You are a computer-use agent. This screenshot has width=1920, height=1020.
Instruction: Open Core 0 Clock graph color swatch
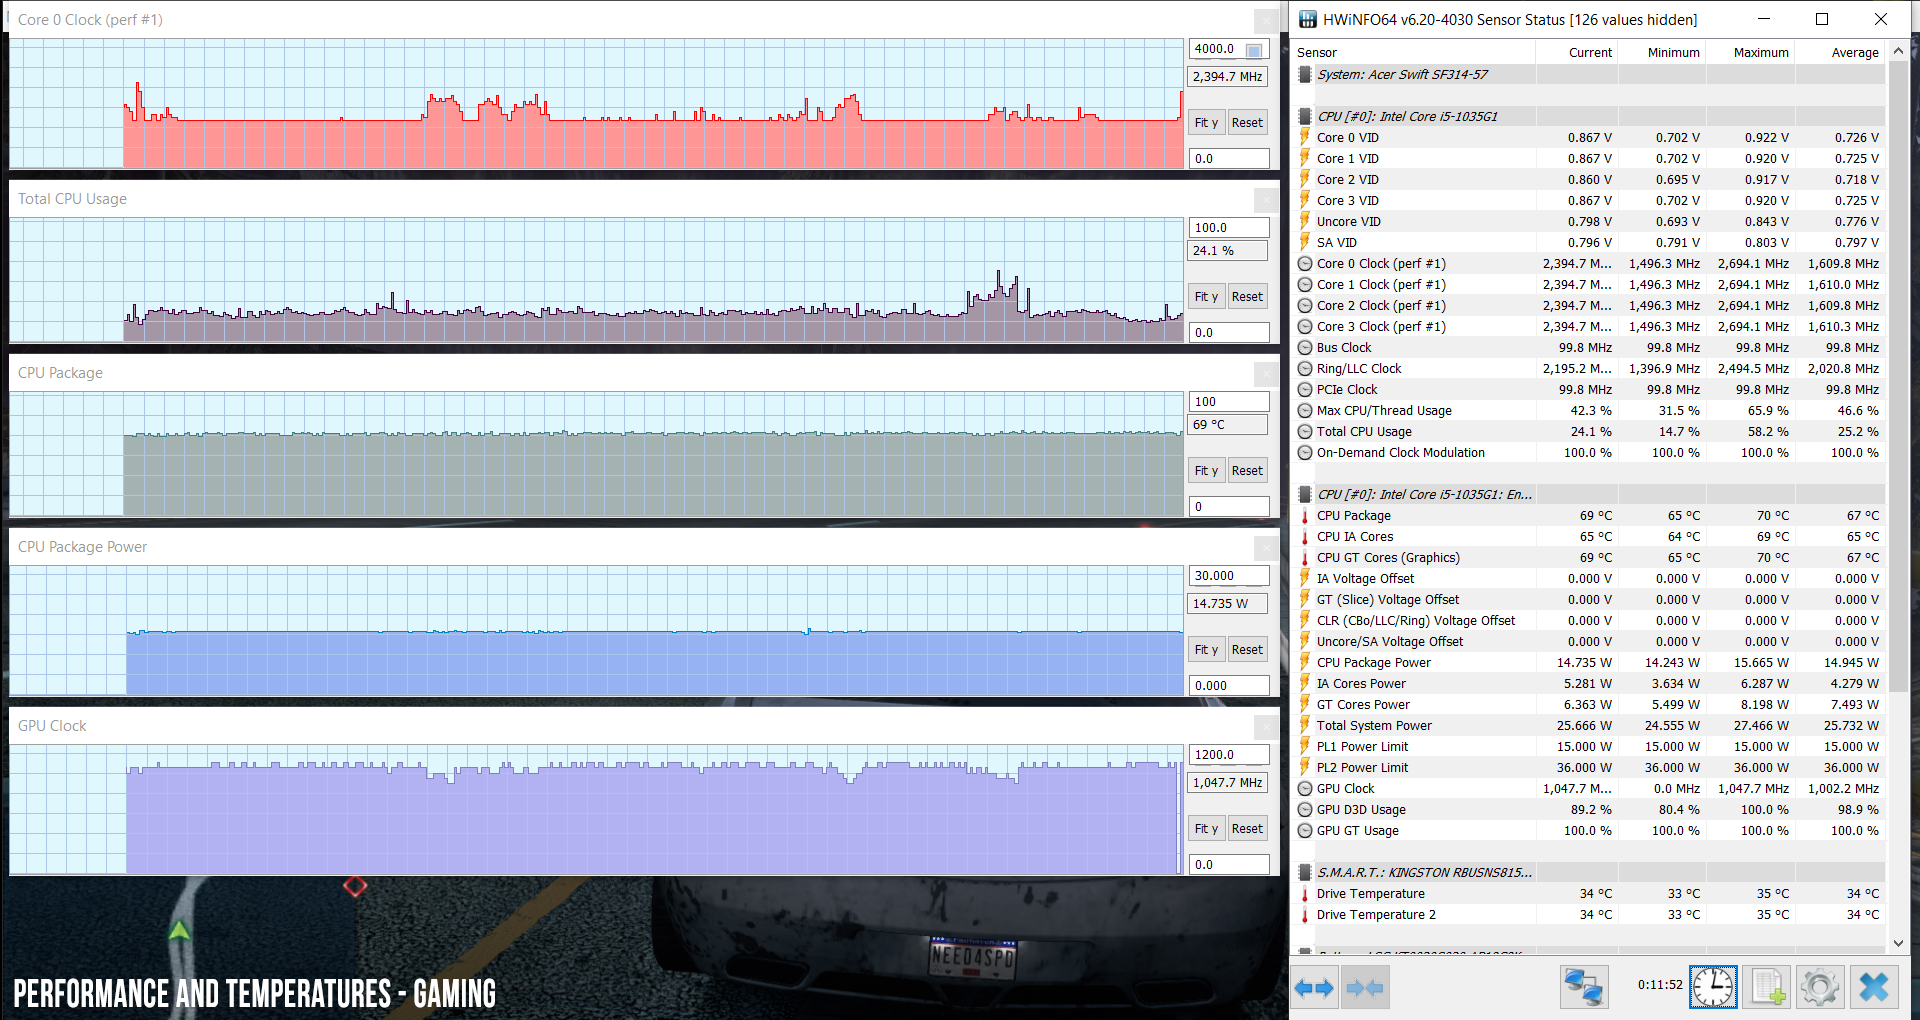pos(1254,50)
